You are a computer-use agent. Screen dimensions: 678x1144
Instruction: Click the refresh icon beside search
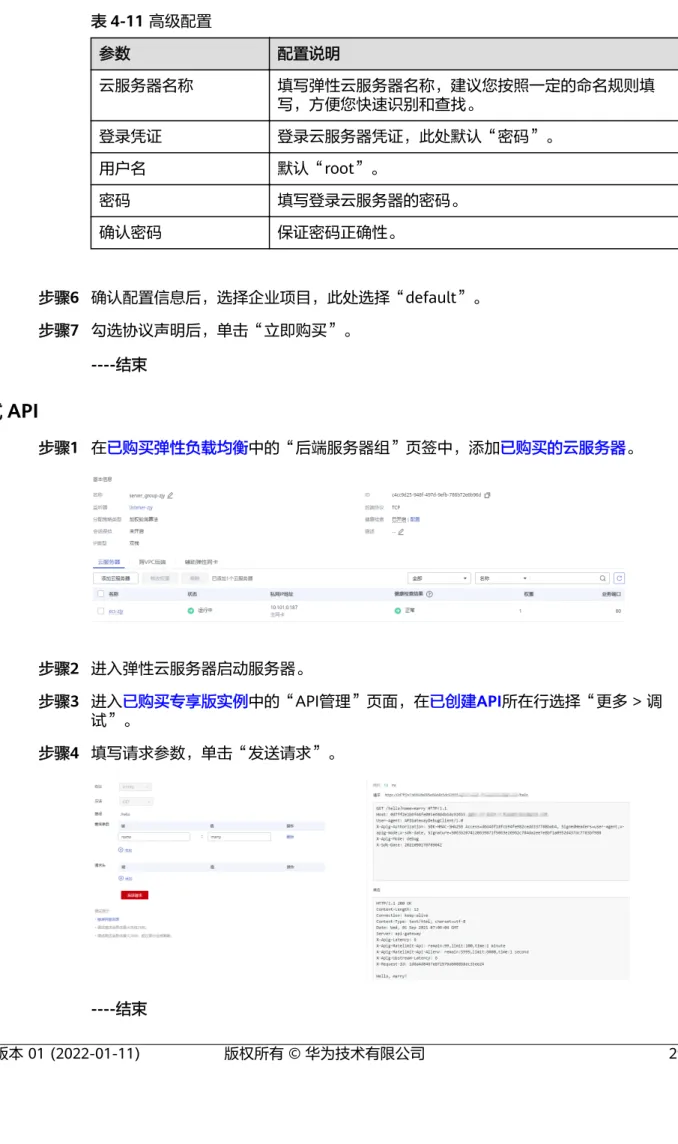click(619, 579)
